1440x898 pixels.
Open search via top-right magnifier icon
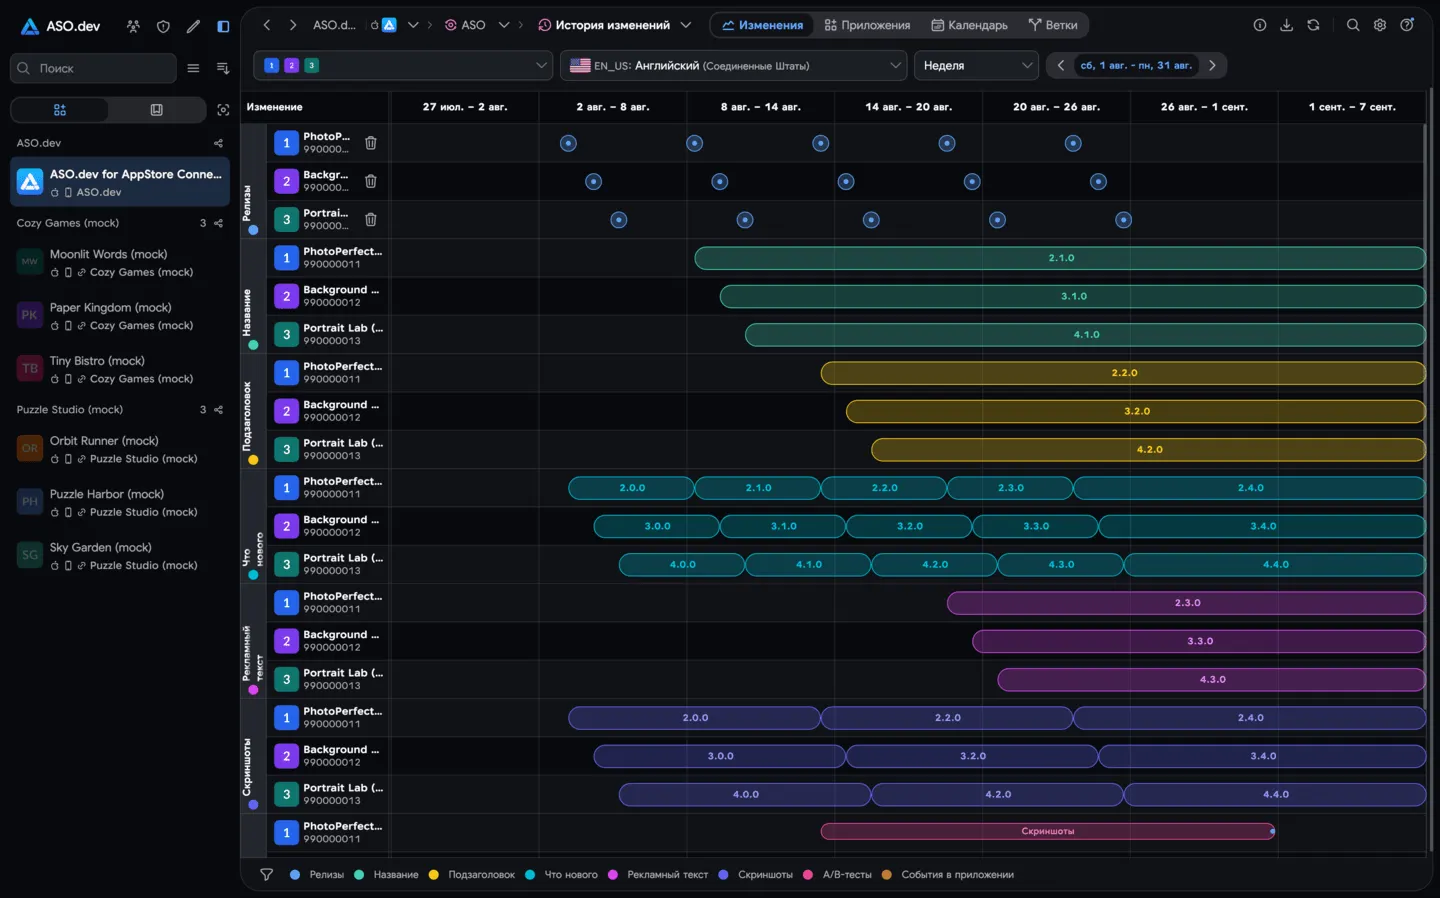(x=1353, y=25)
